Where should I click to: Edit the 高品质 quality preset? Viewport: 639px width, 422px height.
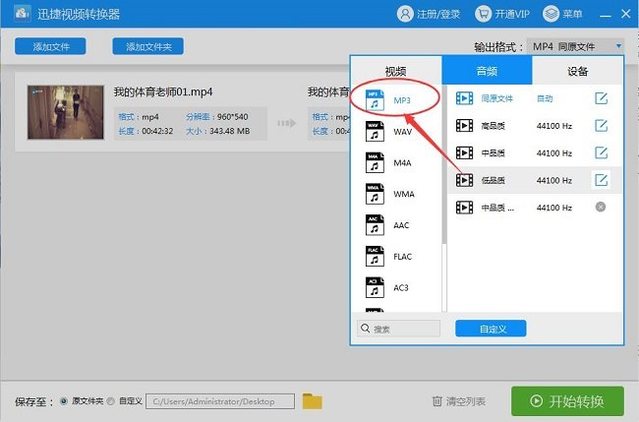coord(600,126)
